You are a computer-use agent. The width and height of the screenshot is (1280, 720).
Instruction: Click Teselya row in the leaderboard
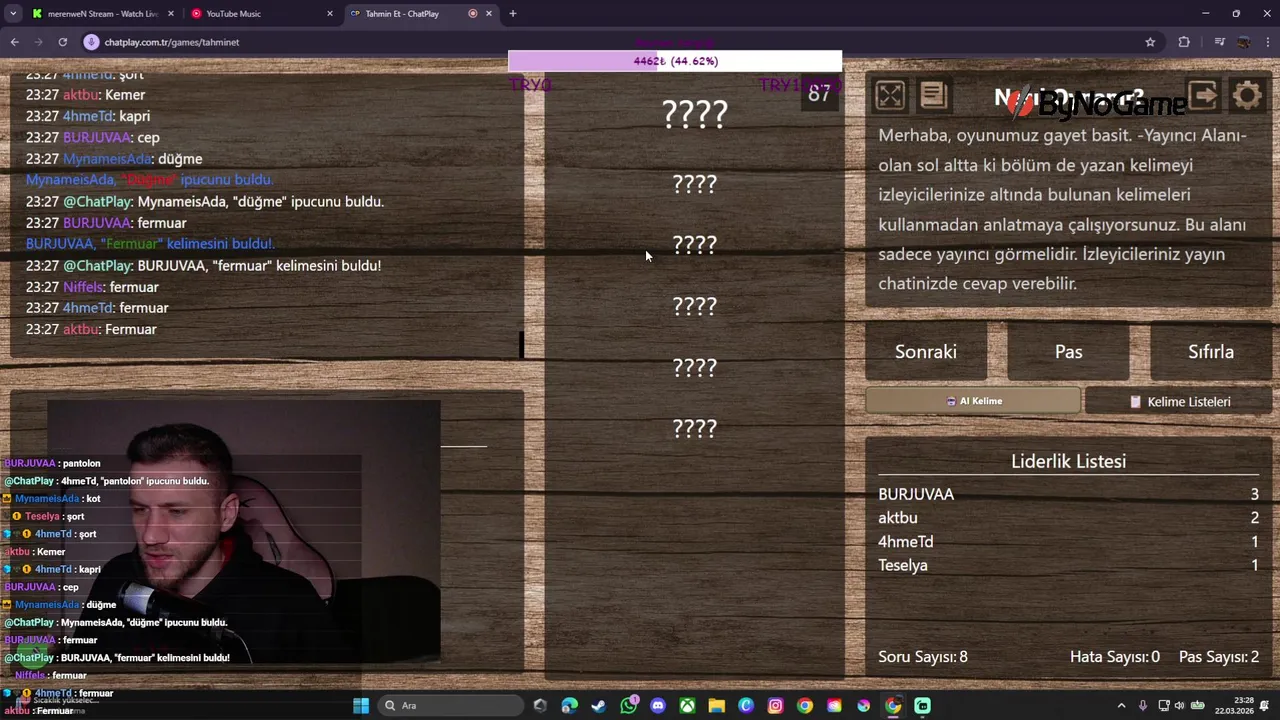point(1068,565)
